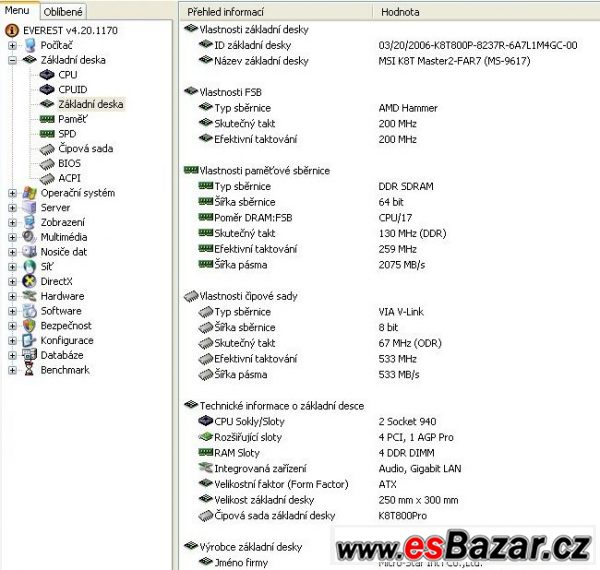Image resolution: width=600 pixels, height=570 pixels.
Task: Click the K8T800Pro chipset value
Action: 403,516
